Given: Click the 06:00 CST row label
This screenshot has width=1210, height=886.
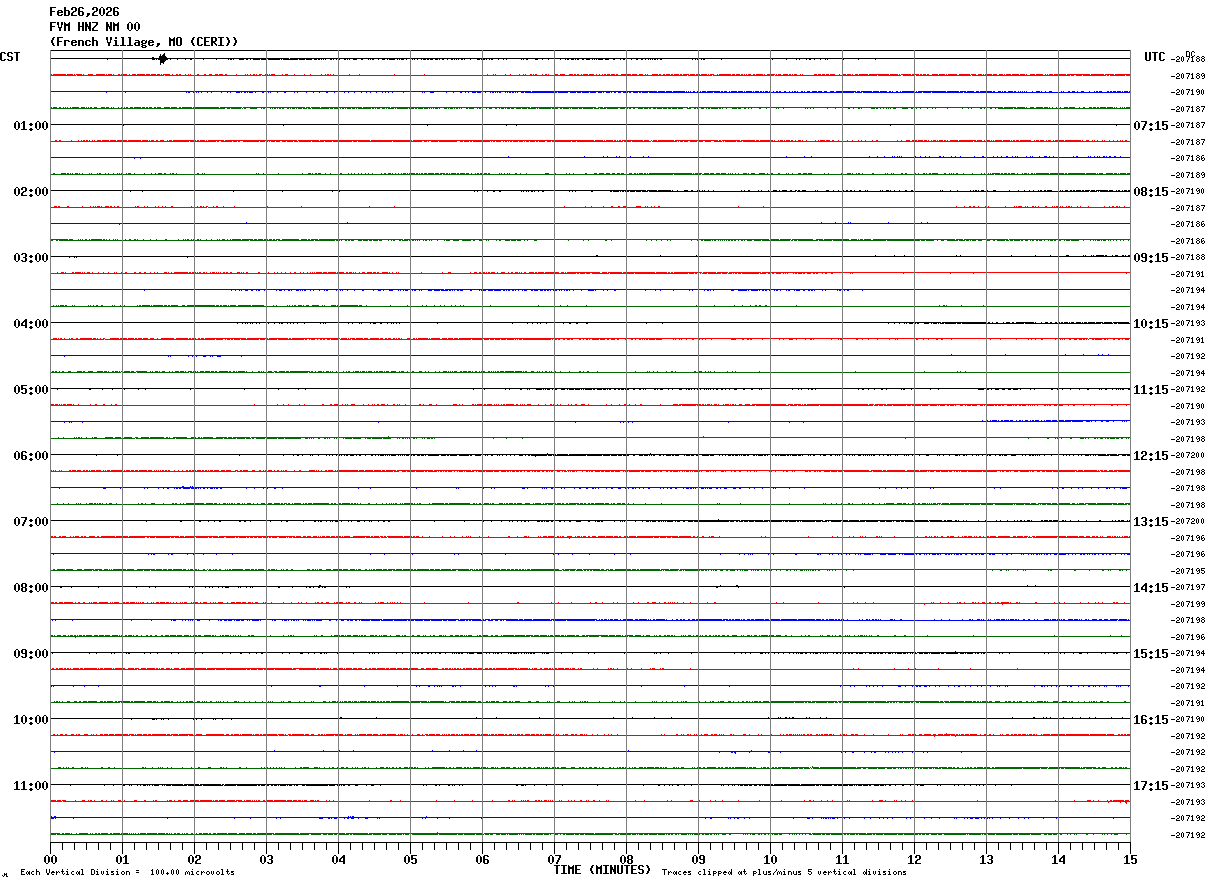Looking at the screenshot, I should tap(31, 456).
